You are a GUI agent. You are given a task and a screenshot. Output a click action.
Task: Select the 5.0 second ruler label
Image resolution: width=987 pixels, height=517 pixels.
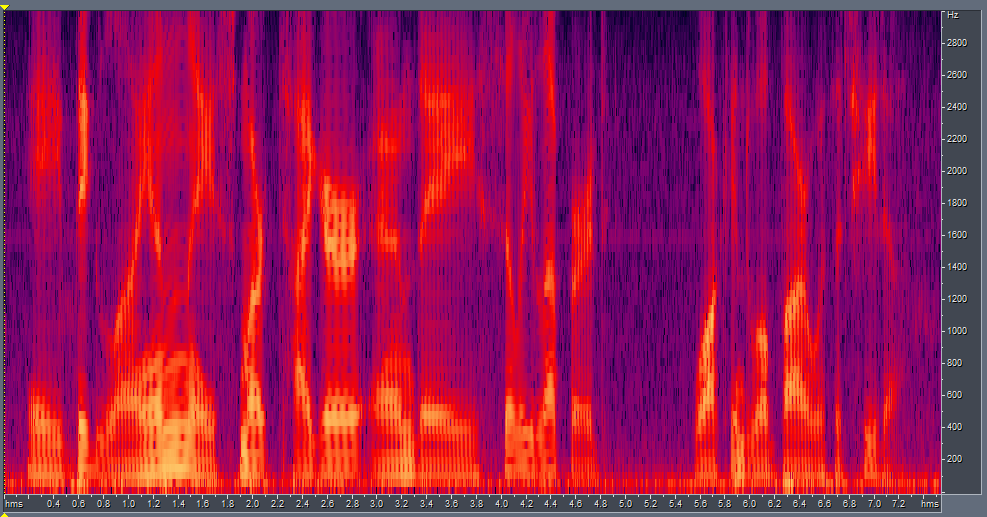point(625,504)
